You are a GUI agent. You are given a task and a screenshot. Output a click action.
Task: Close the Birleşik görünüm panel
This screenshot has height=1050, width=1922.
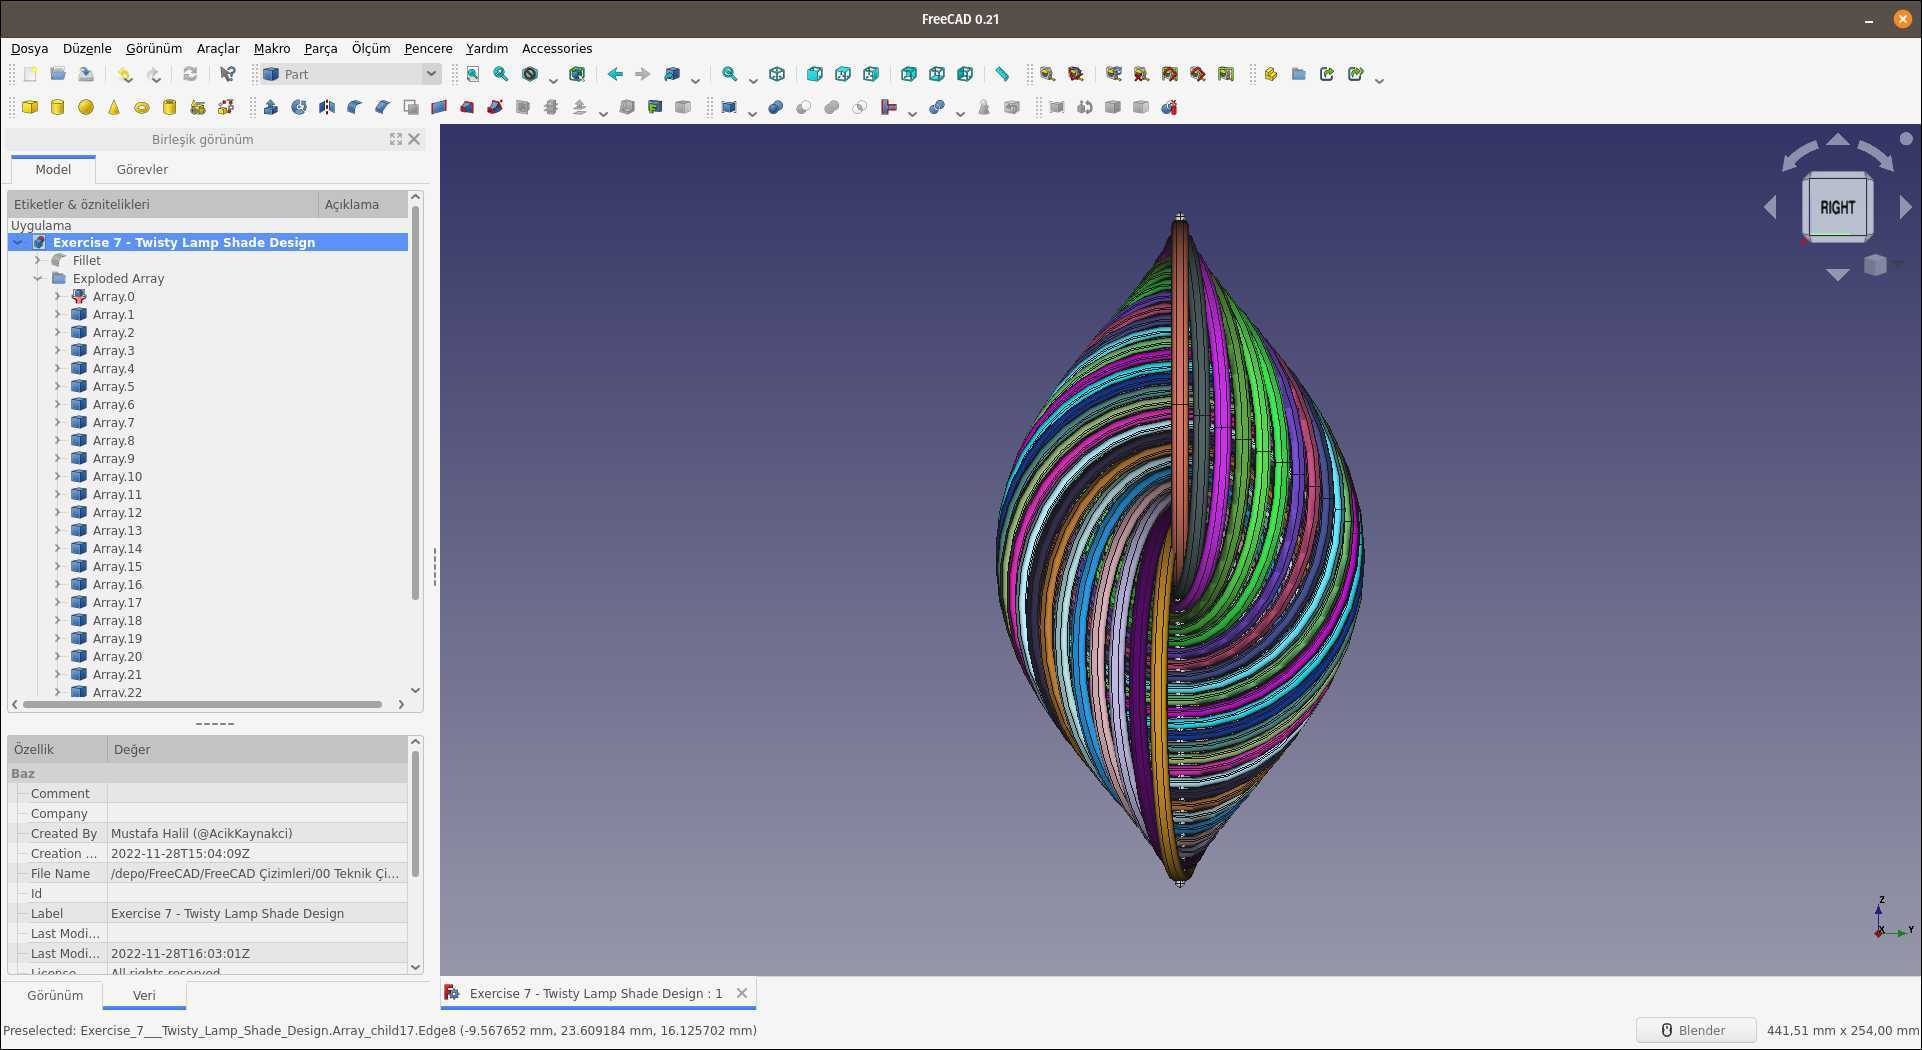pyautogui.click(x=415, y=139)
